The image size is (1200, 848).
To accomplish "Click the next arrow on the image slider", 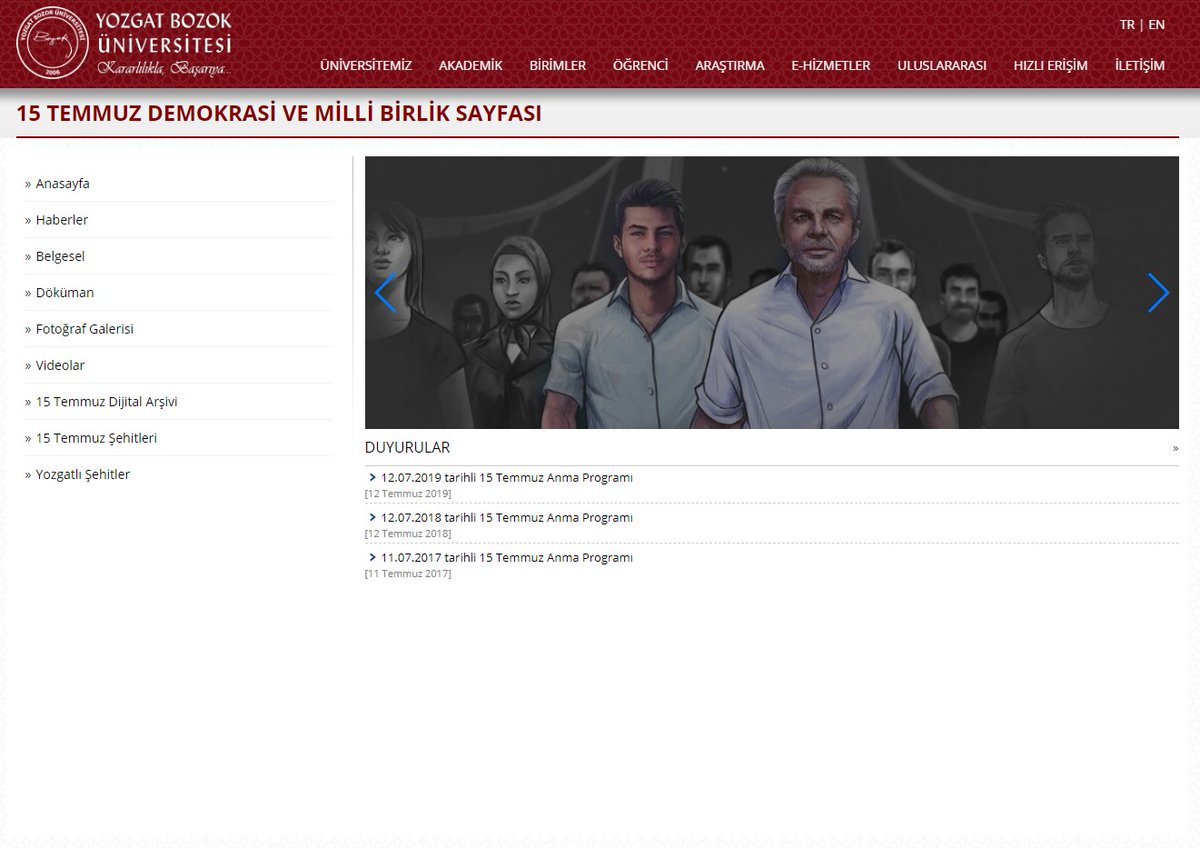I will point(1159,292).
